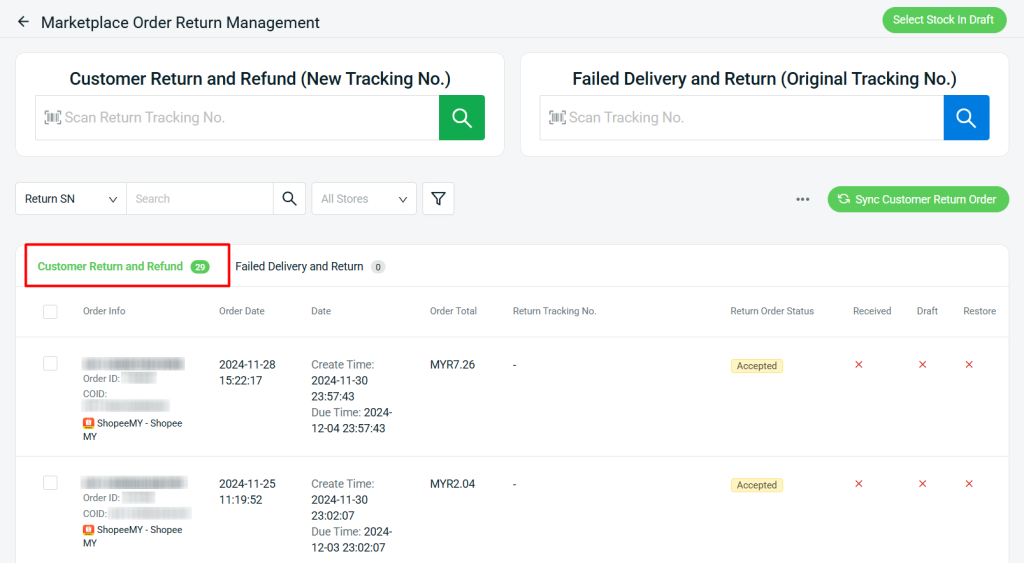Expand the Return SN dropdown
1024x563 pixels.
[x=71, y=199]
